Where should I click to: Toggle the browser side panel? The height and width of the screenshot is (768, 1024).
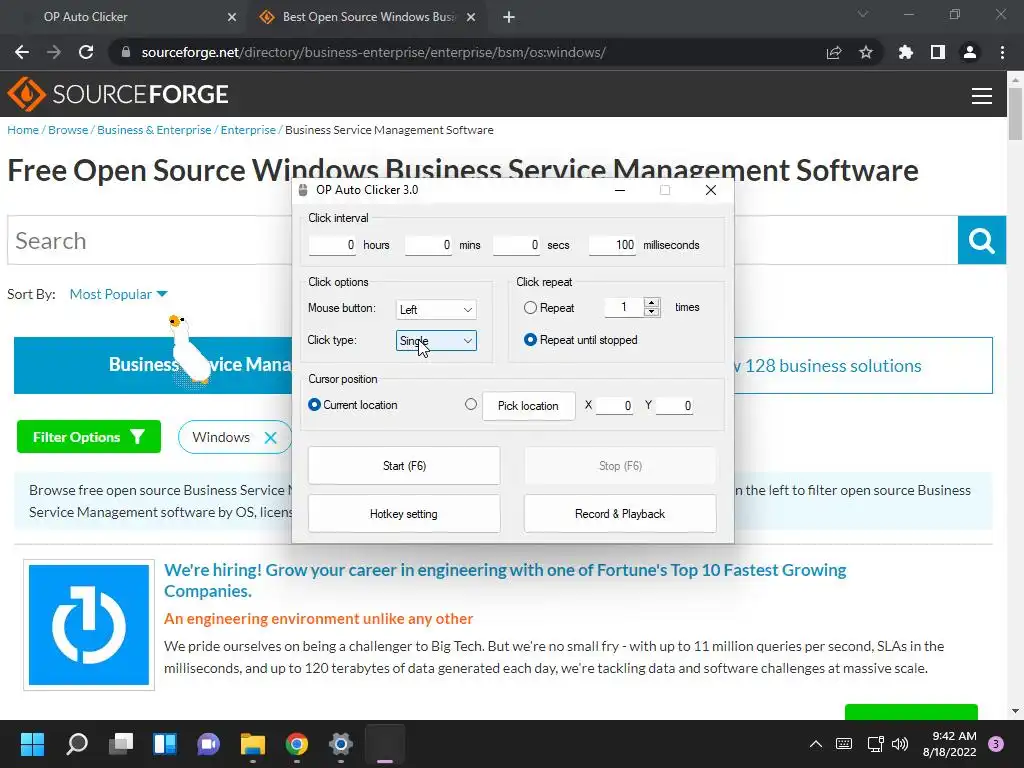pyautogui.click(x=938, y=52)
